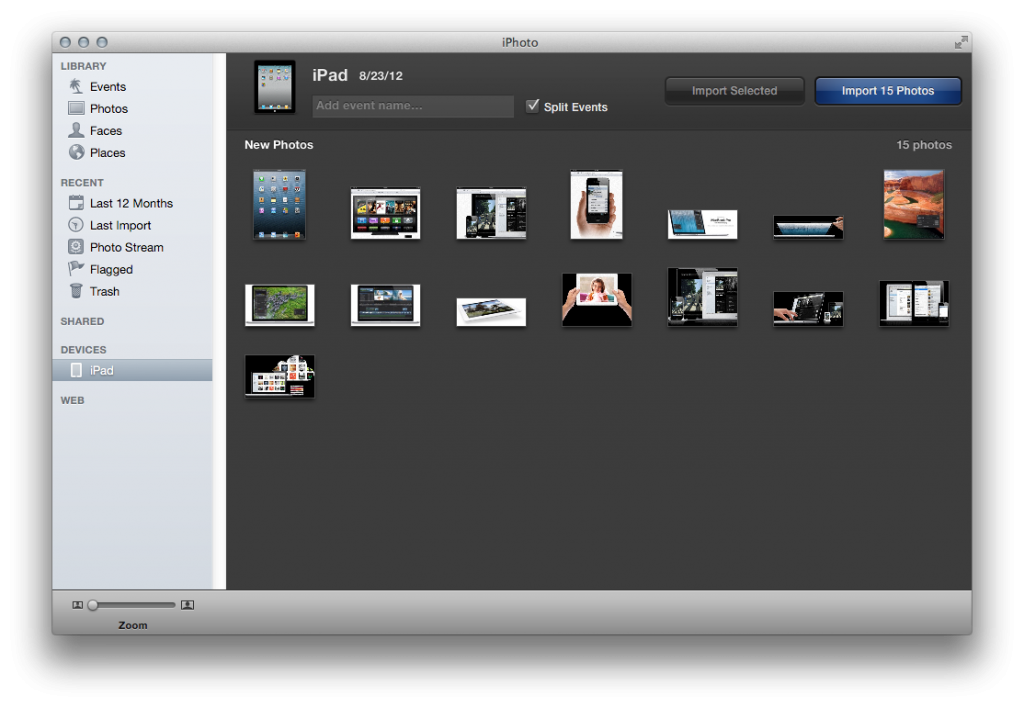Click the small thumbnails zoom-out icon

click(78, 605)
